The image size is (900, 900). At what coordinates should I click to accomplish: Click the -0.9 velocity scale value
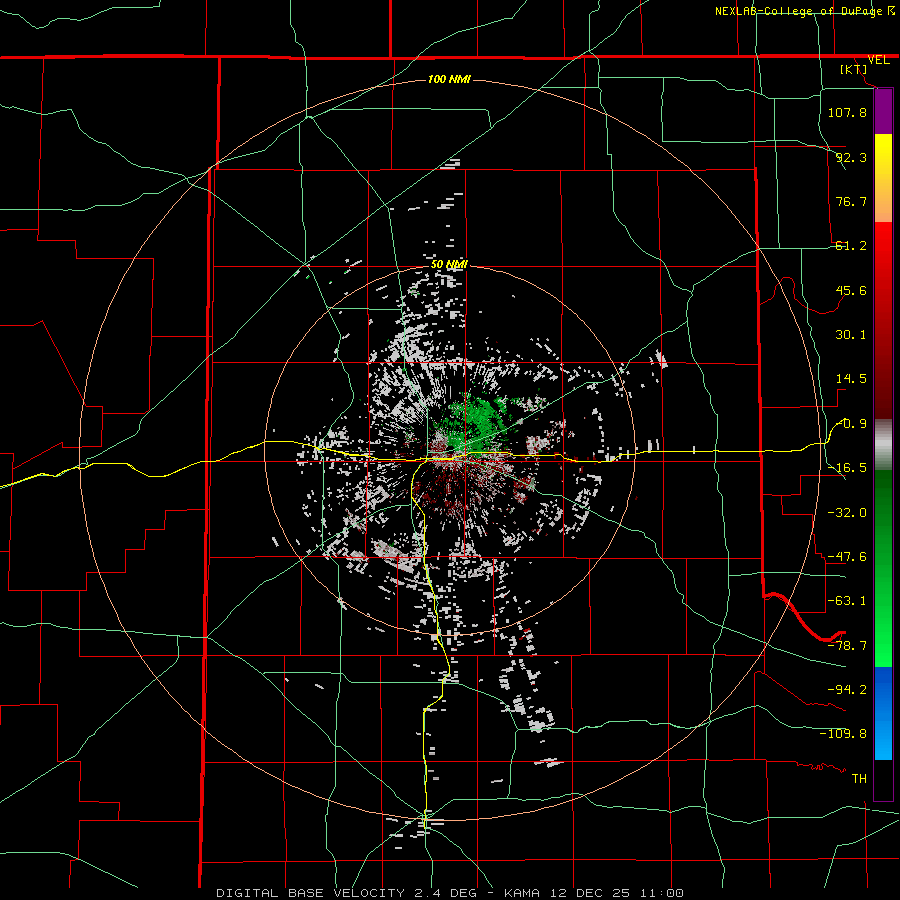tap(851, 424)
